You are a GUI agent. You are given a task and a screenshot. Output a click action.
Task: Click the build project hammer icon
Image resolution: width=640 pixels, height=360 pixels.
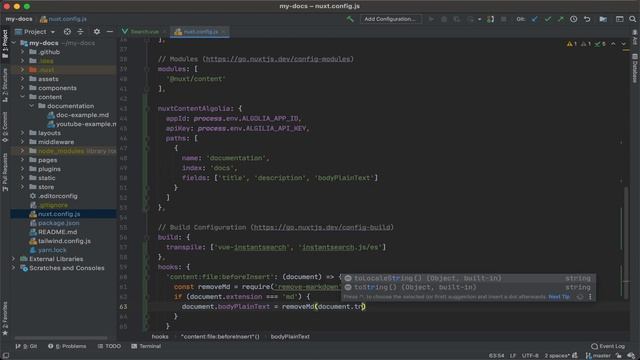350,19
